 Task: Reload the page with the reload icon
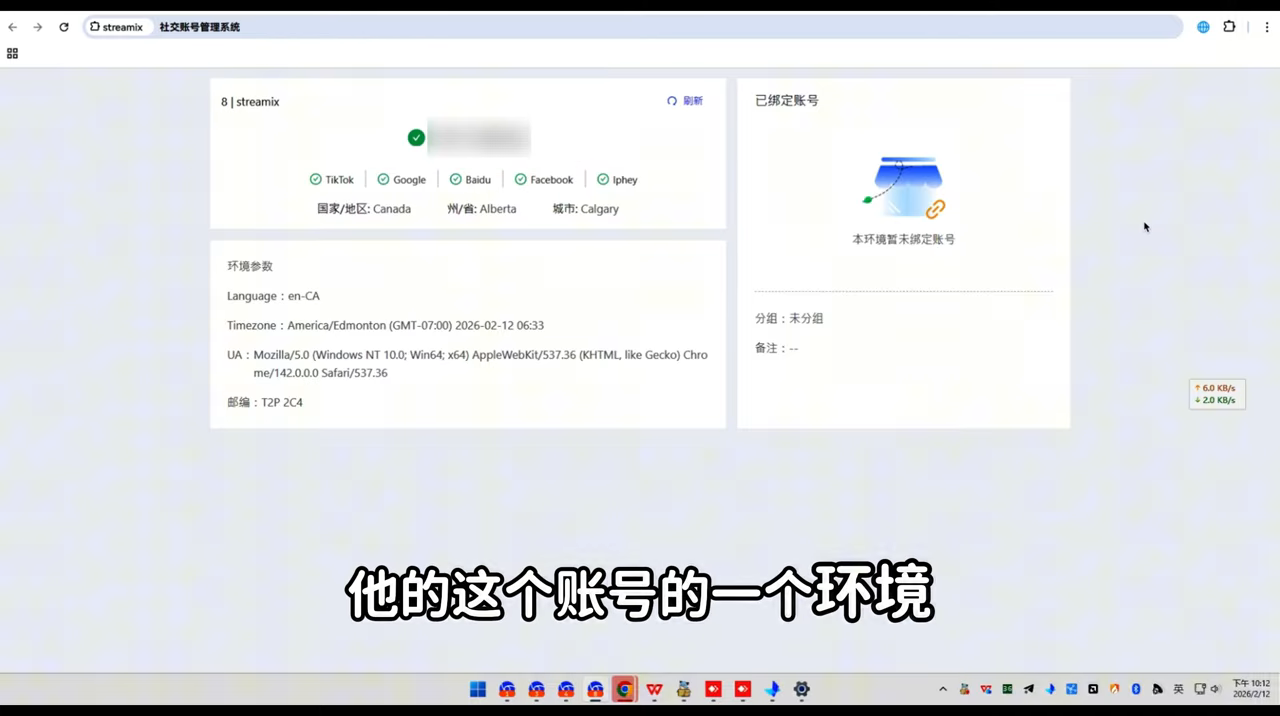[64, 27]
